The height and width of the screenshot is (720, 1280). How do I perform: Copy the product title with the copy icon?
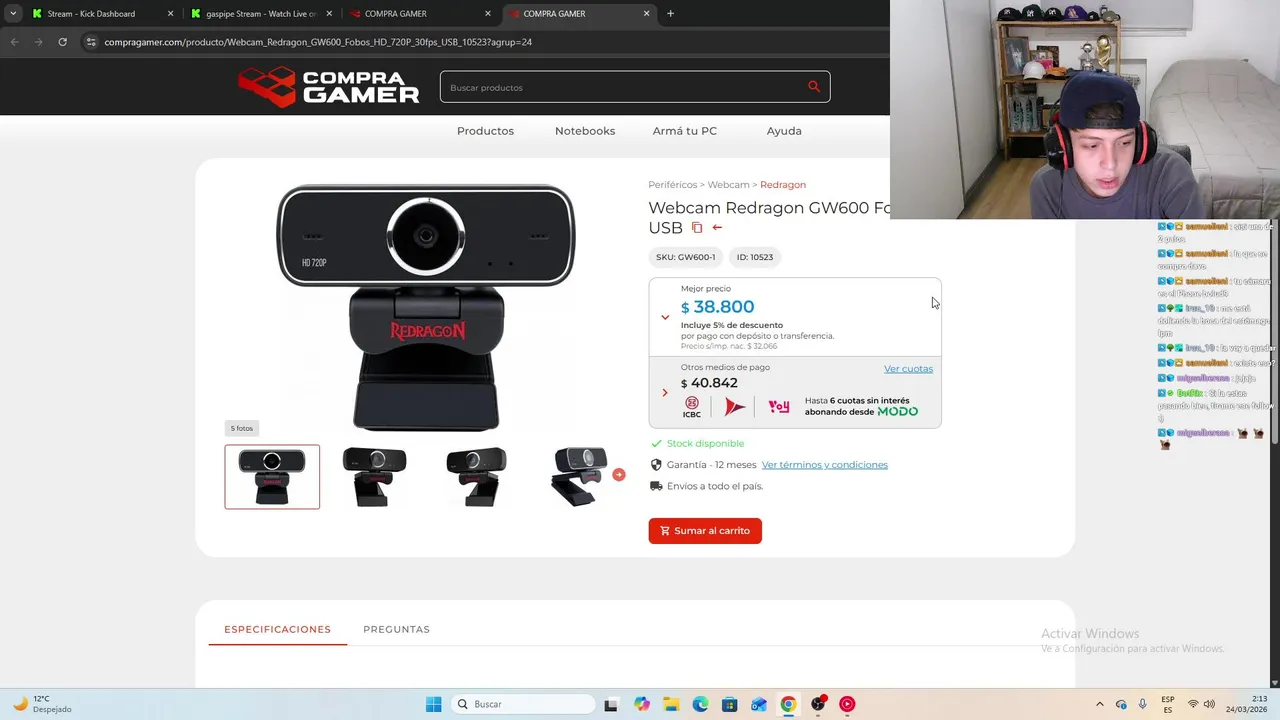(x=697, y=228)
